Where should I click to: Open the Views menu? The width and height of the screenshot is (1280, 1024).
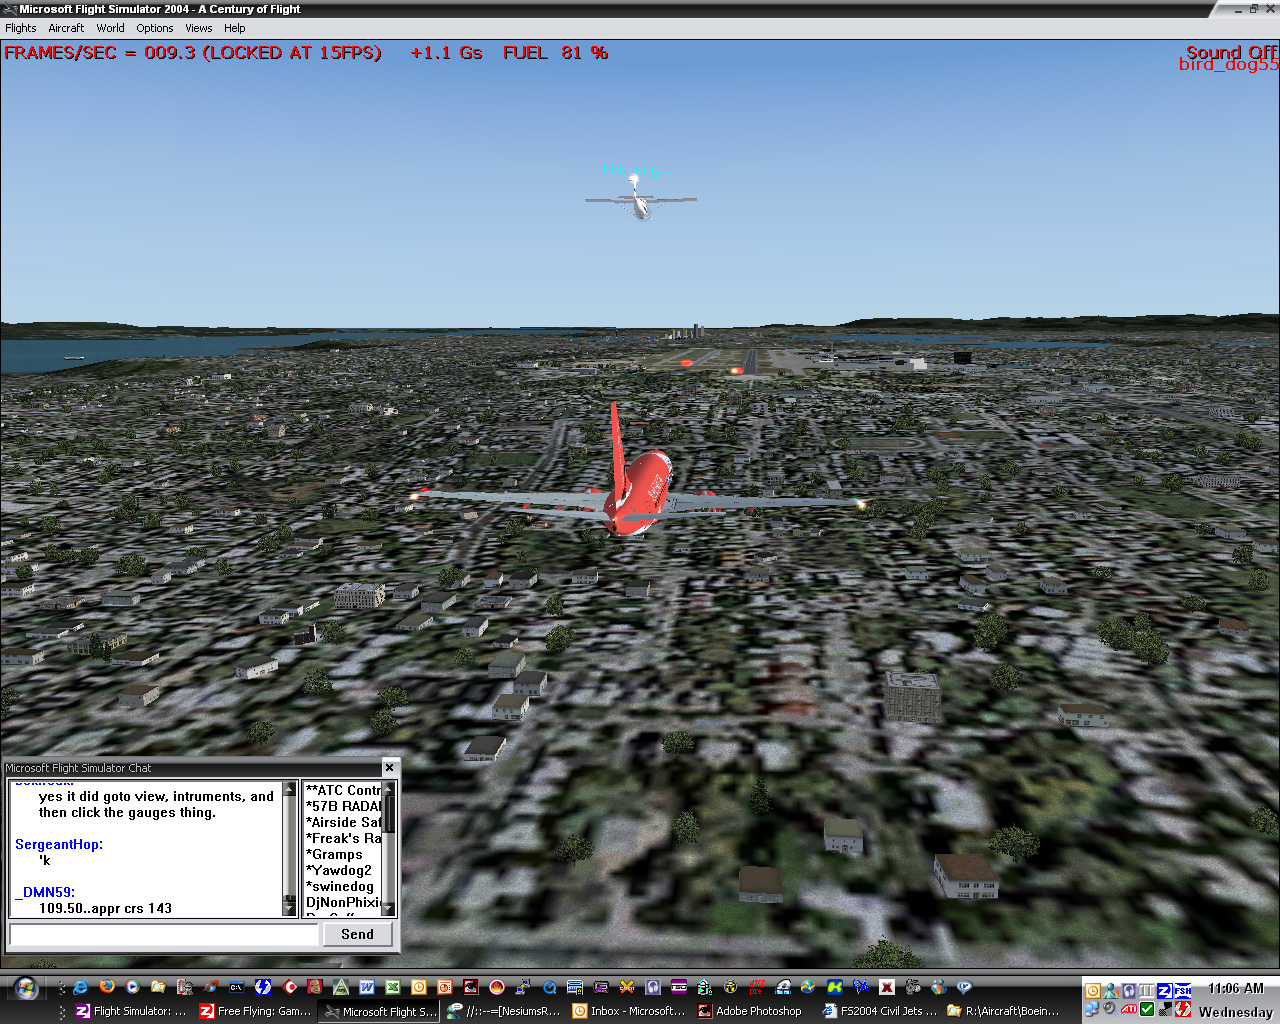click(198, 28)
